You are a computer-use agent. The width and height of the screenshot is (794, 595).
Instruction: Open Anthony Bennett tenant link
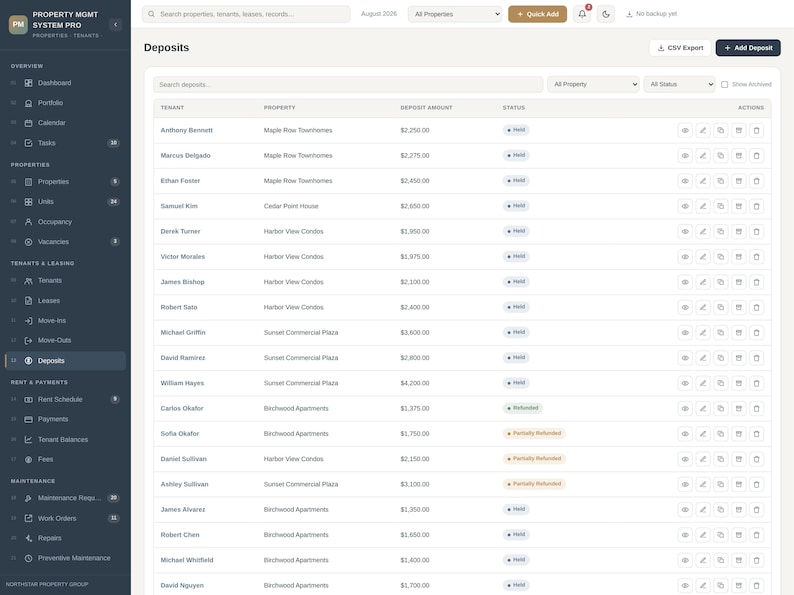coord(186,131)
